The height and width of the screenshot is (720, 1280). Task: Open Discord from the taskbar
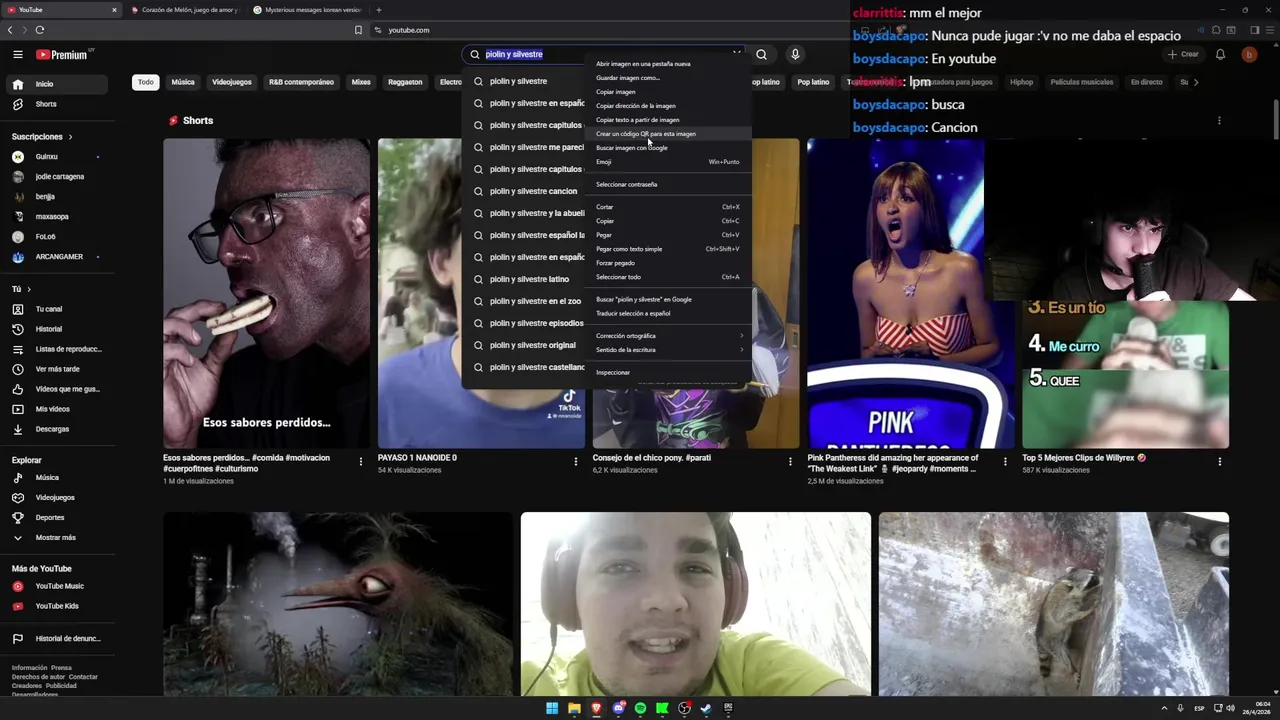pyautogui.click(x=618, y=708)
